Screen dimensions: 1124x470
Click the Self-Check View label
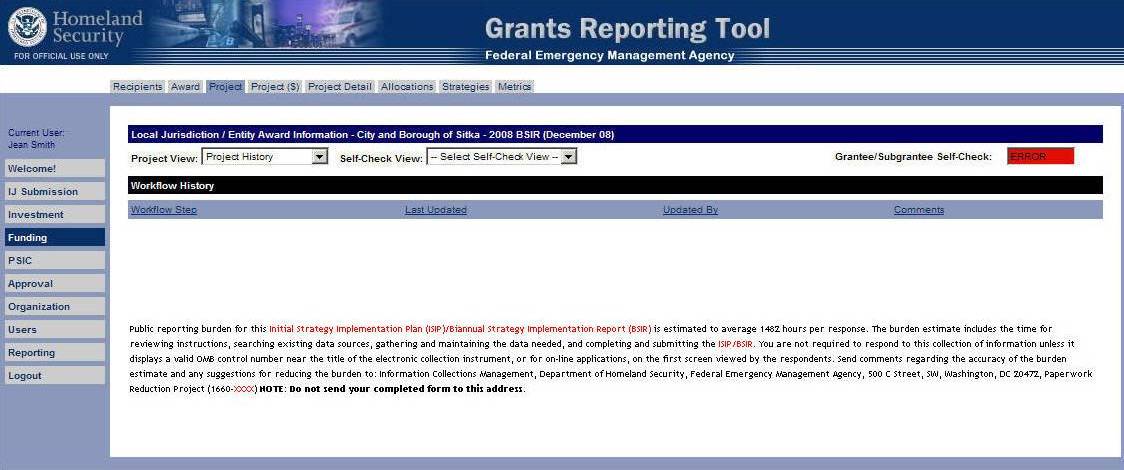(x=381, y=158)
